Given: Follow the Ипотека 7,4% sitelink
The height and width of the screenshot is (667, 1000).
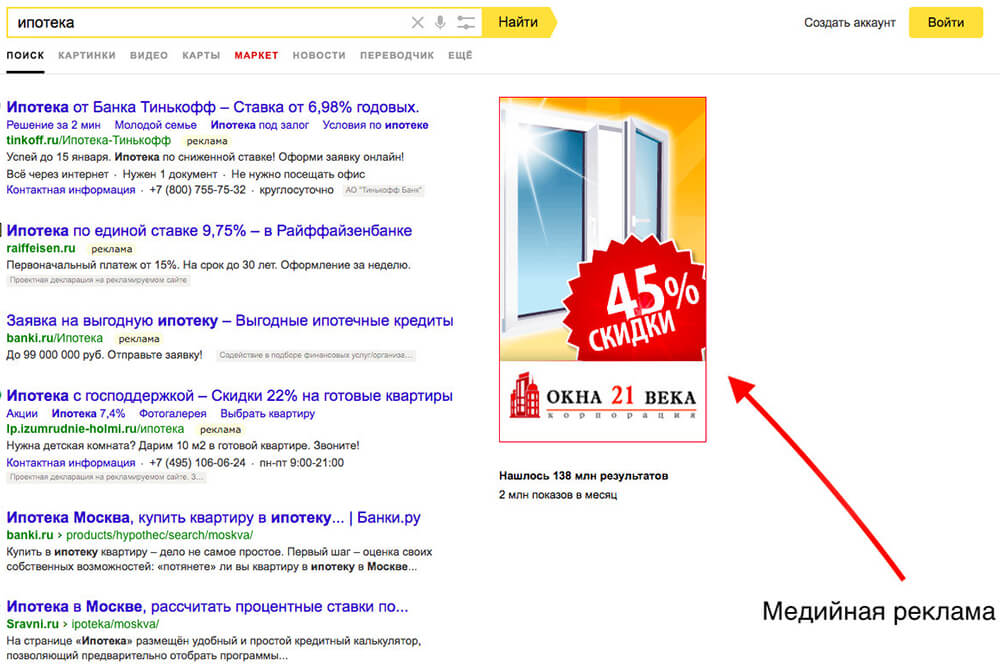Looking at the screenshot, I should pos(88,413).
